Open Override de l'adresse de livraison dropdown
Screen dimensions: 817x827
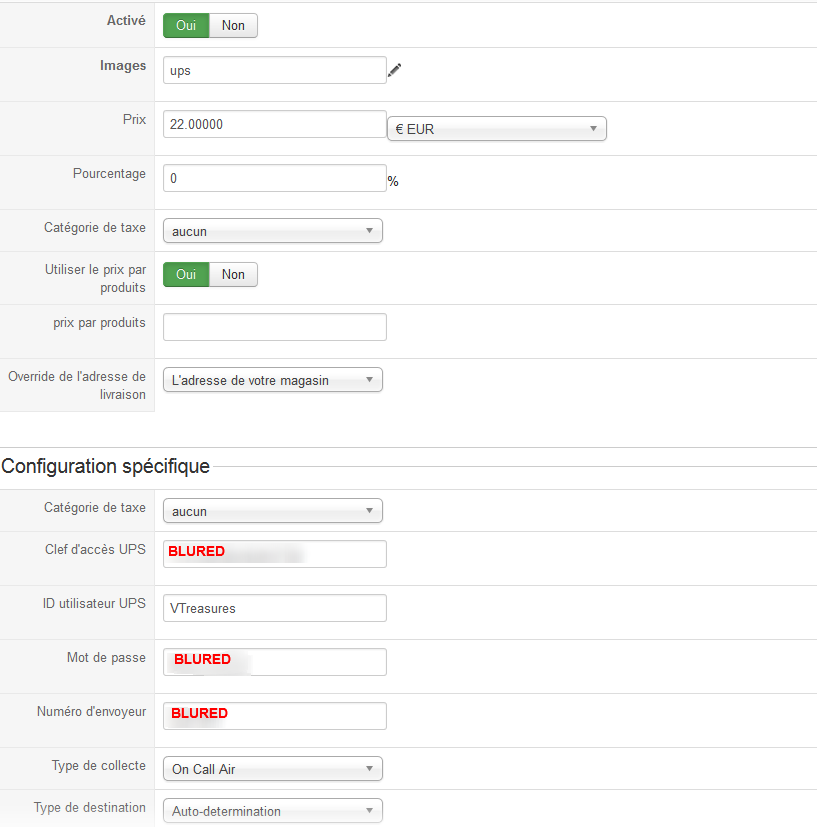(272, 380)
